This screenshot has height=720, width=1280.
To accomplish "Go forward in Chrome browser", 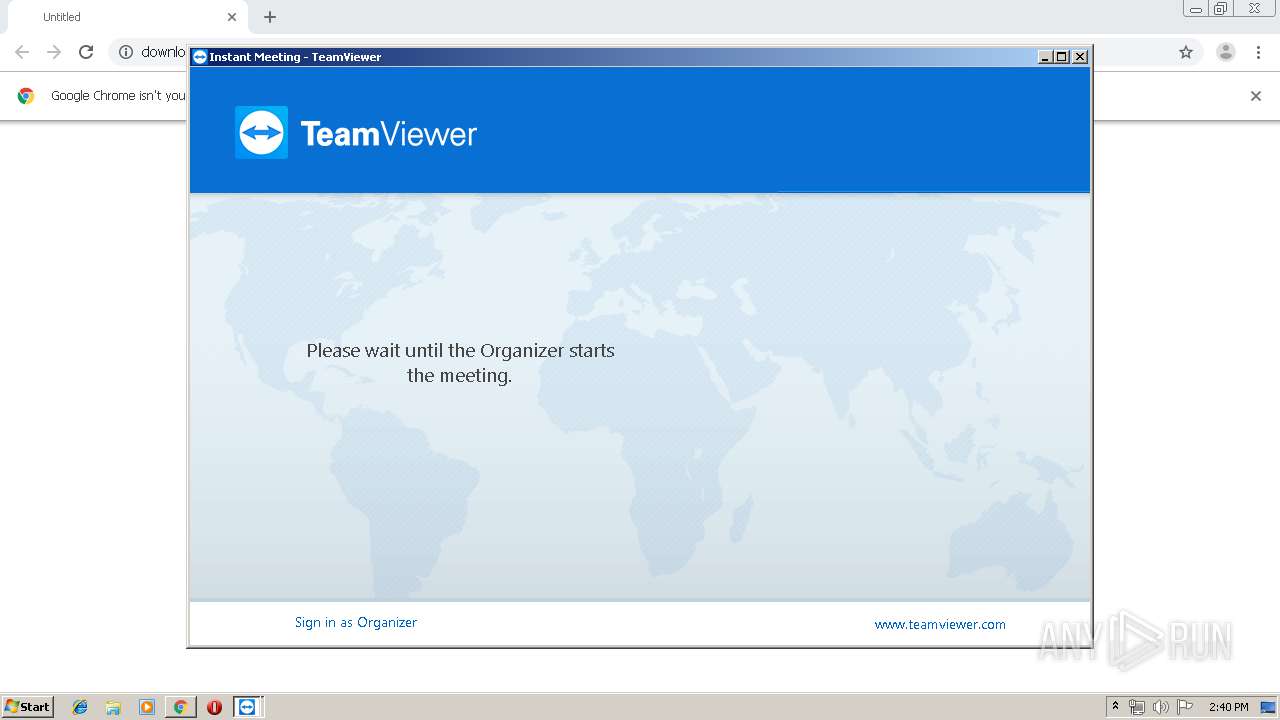I will (54, 52).
